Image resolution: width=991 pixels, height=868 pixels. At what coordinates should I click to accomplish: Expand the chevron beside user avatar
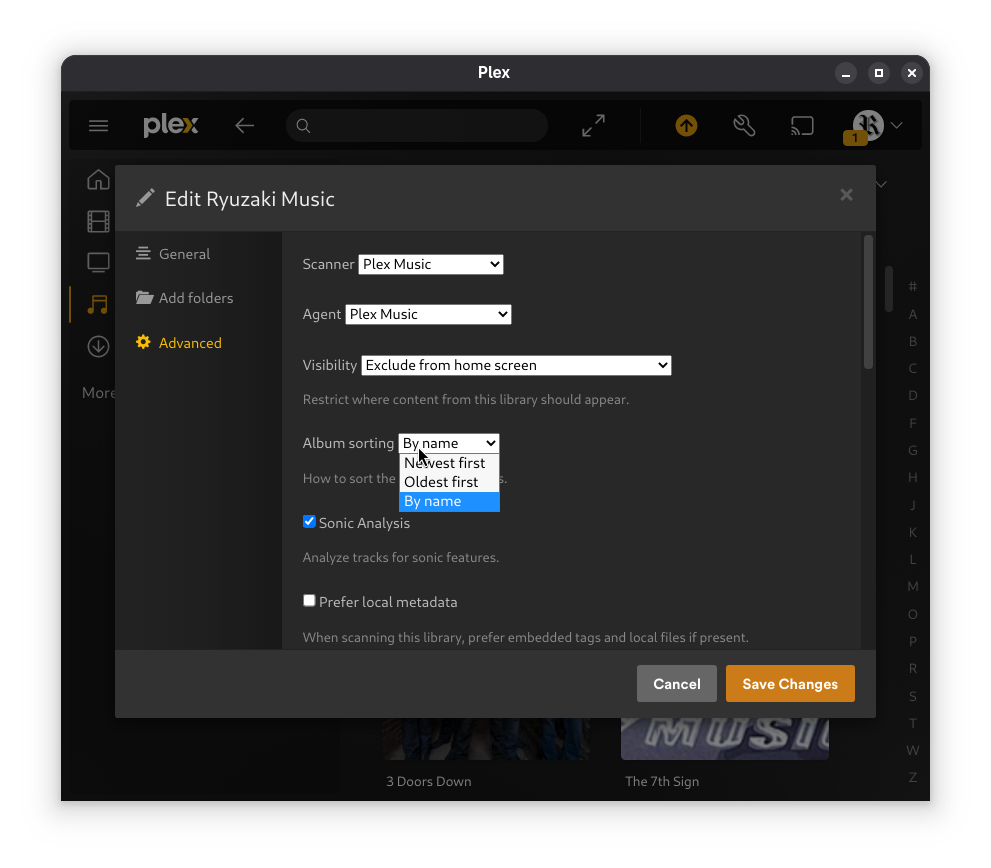896,125
